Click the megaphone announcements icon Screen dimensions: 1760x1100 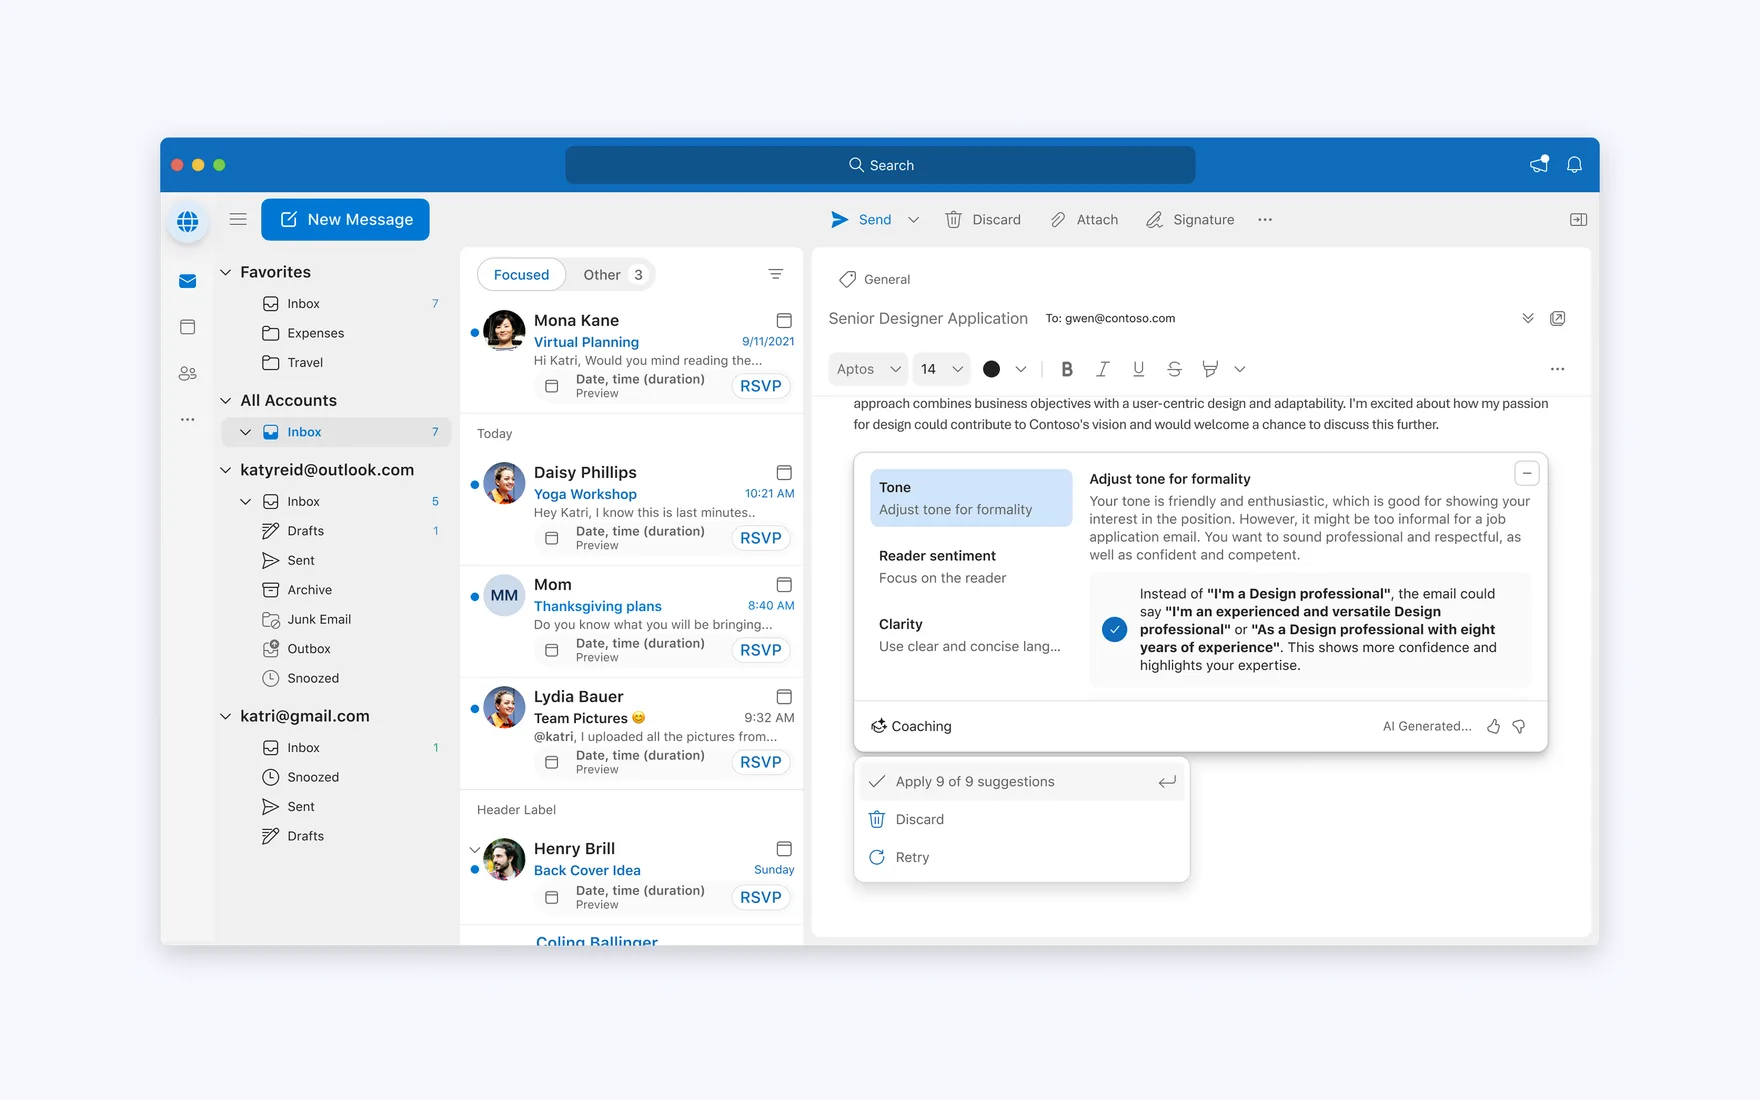(x=1539, y=165)
